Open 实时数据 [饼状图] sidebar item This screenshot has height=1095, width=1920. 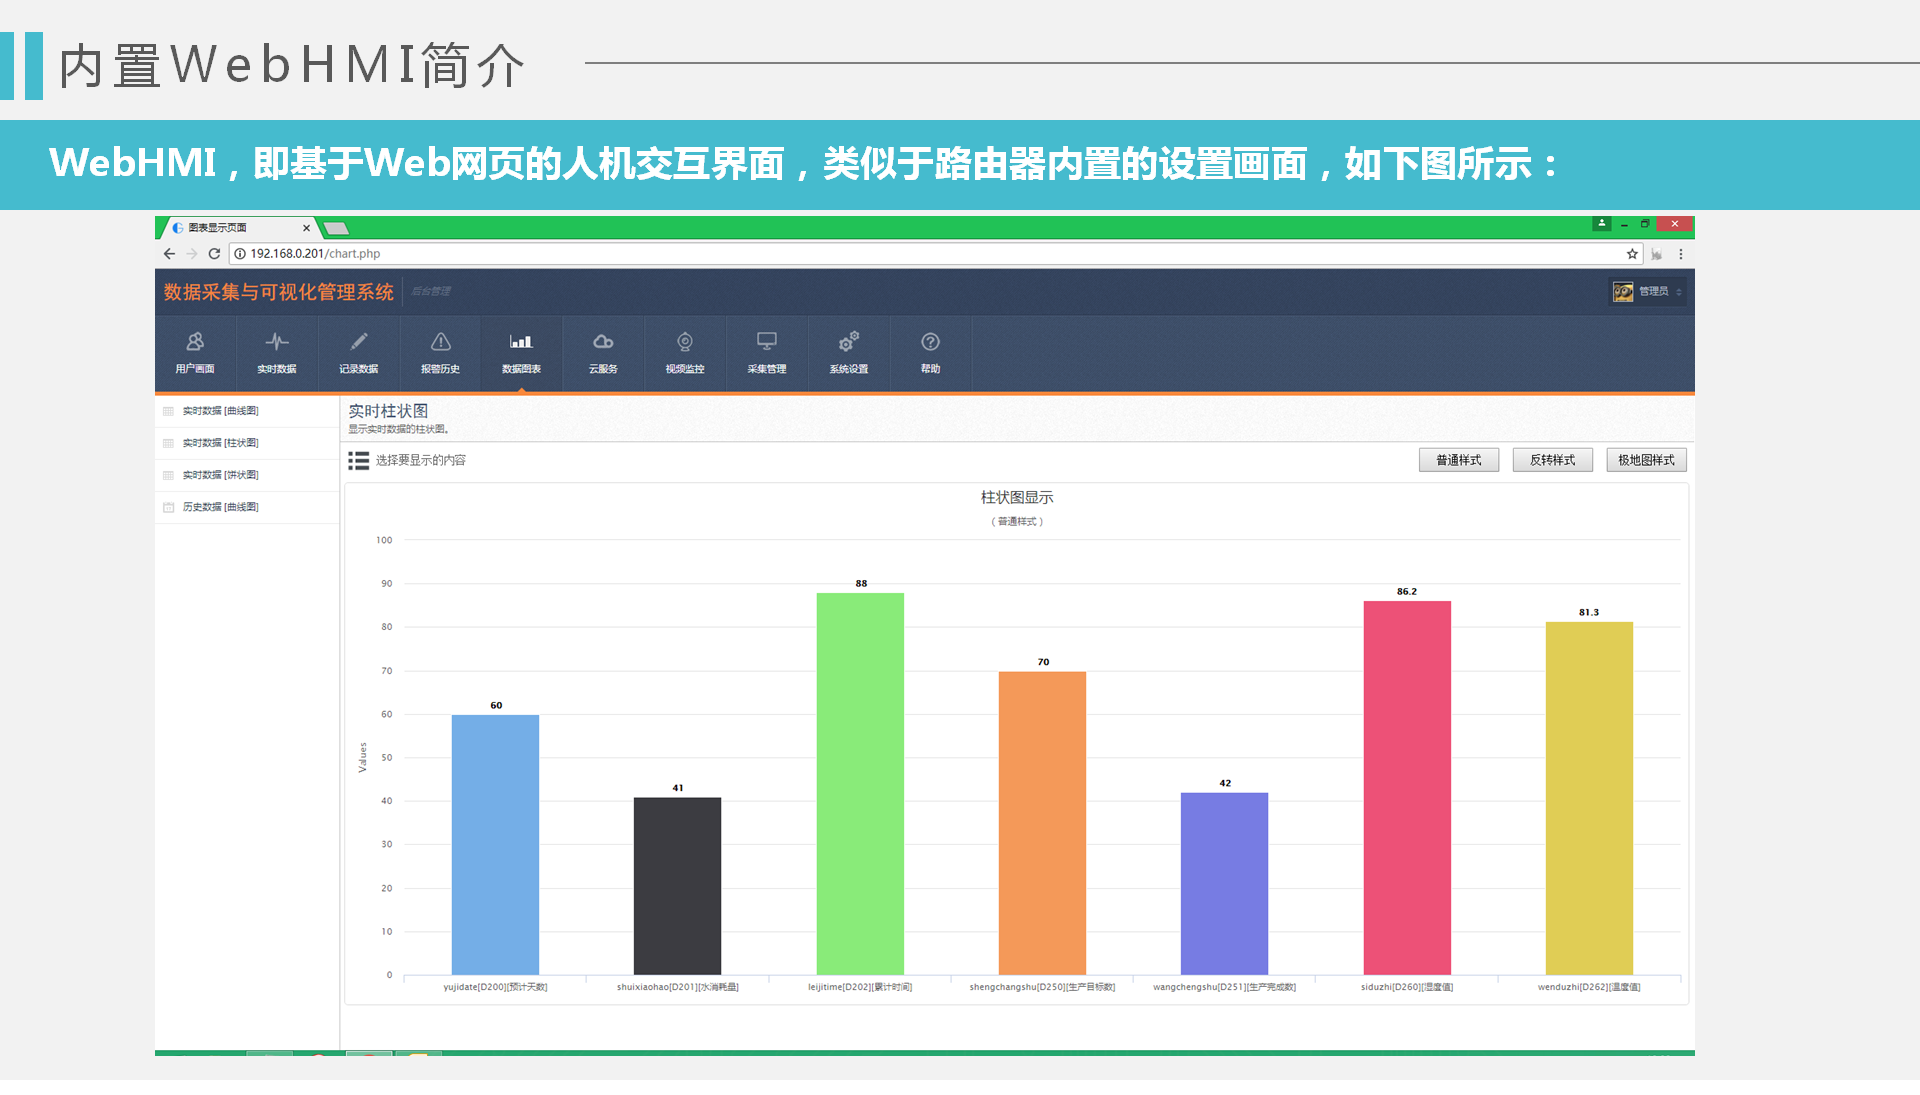click(220, 475)
